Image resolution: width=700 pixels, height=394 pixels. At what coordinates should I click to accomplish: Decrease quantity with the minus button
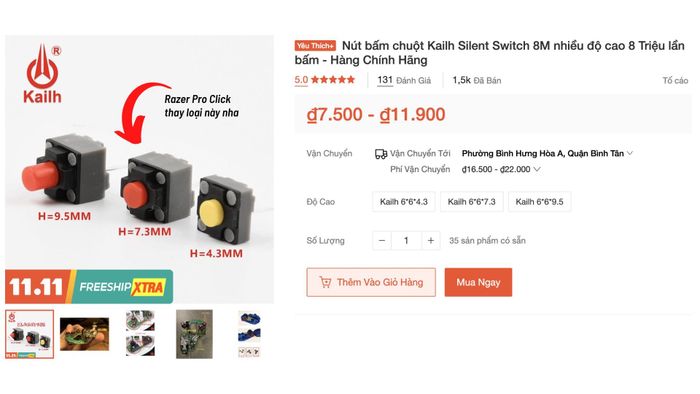[x=382, y=241]
